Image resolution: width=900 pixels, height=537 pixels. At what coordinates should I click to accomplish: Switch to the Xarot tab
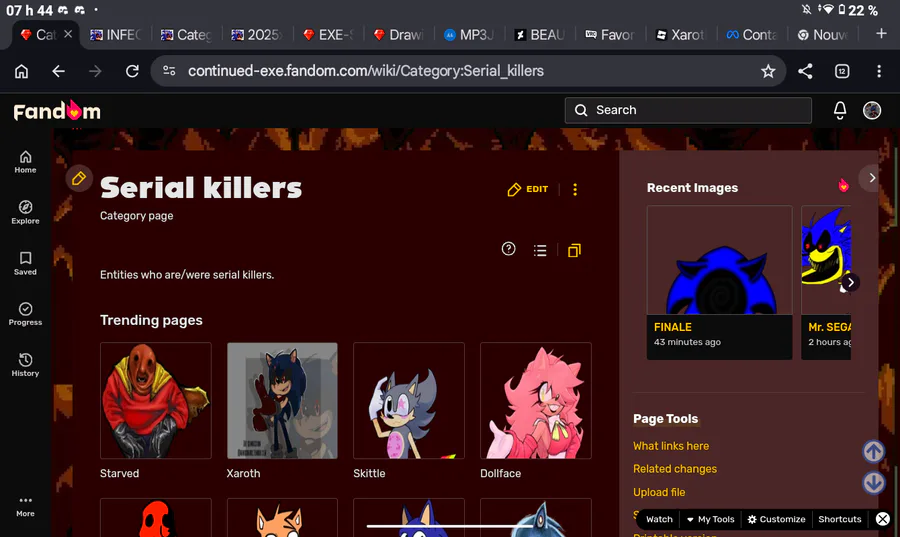tap(680, 35)
